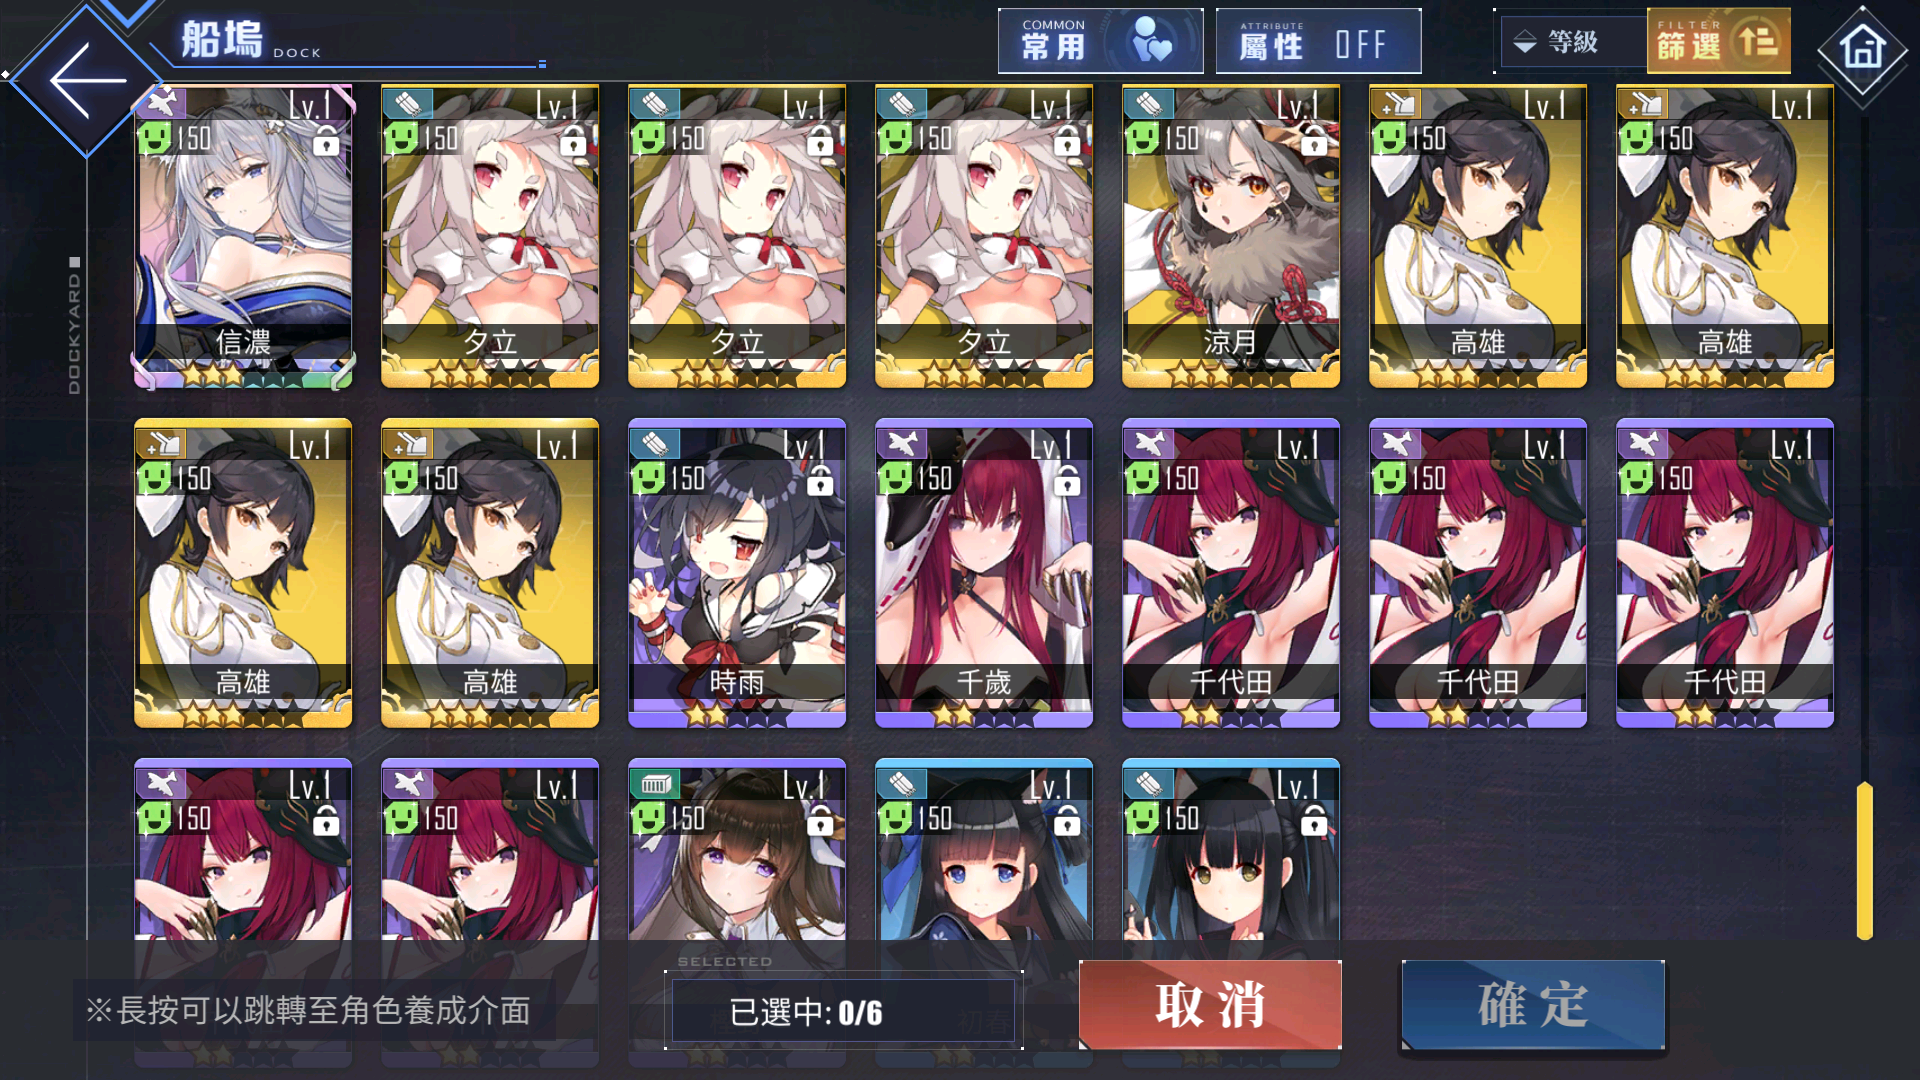Click the lock icon on 涼月 card
The height and width of the screenshot is (1080, 1920).
[x=1314, y=141]
